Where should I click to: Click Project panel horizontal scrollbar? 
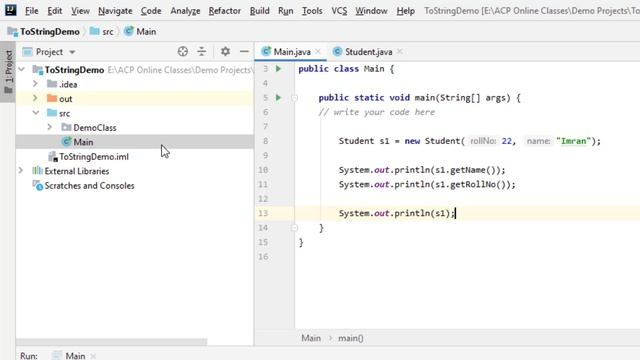pyautogui.click(x=111, y=341)
